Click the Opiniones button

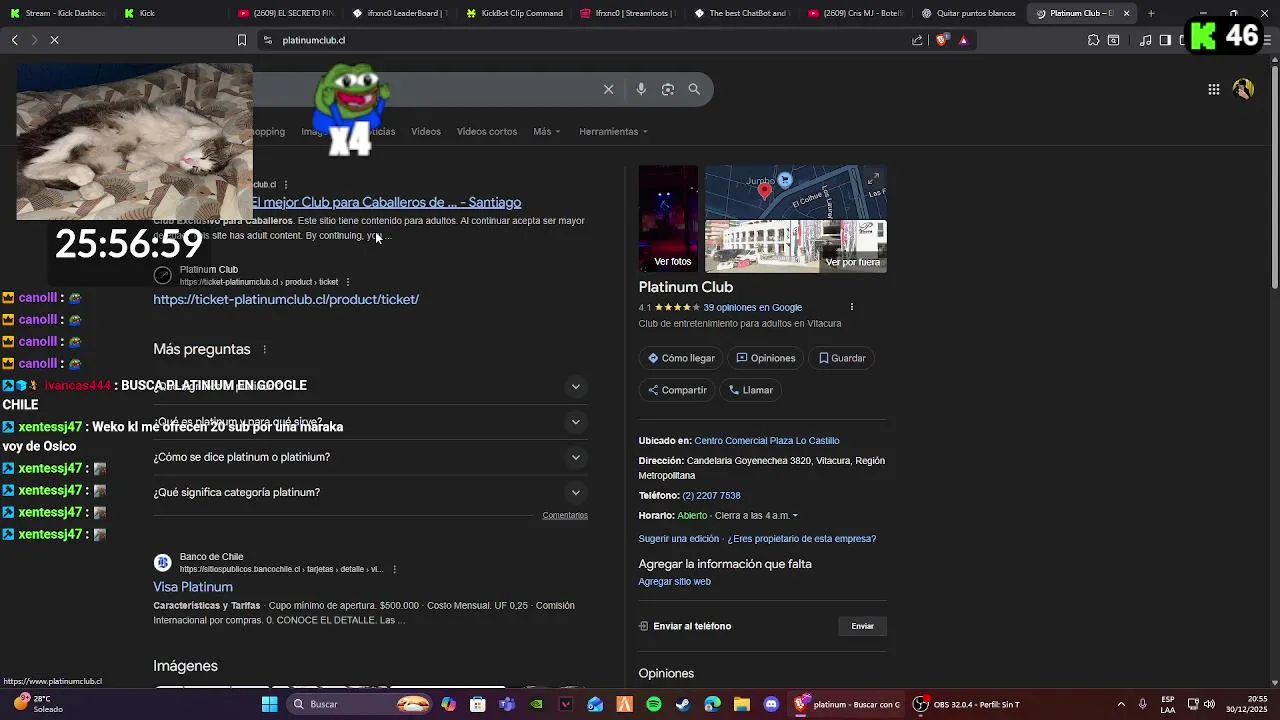766,358
